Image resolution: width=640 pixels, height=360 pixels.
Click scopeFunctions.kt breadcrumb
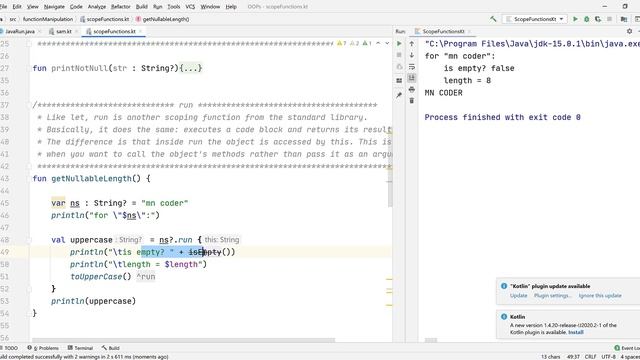[104, 19]
